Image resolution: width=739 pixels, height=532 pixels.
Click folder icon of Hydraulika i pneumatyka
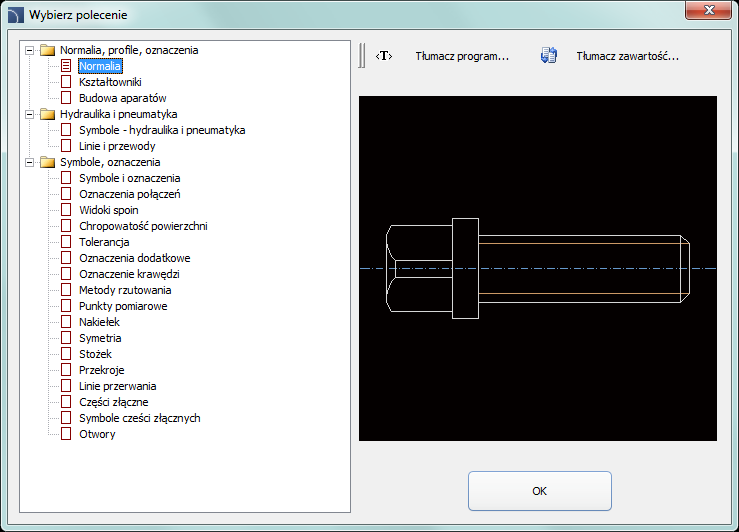48,114
